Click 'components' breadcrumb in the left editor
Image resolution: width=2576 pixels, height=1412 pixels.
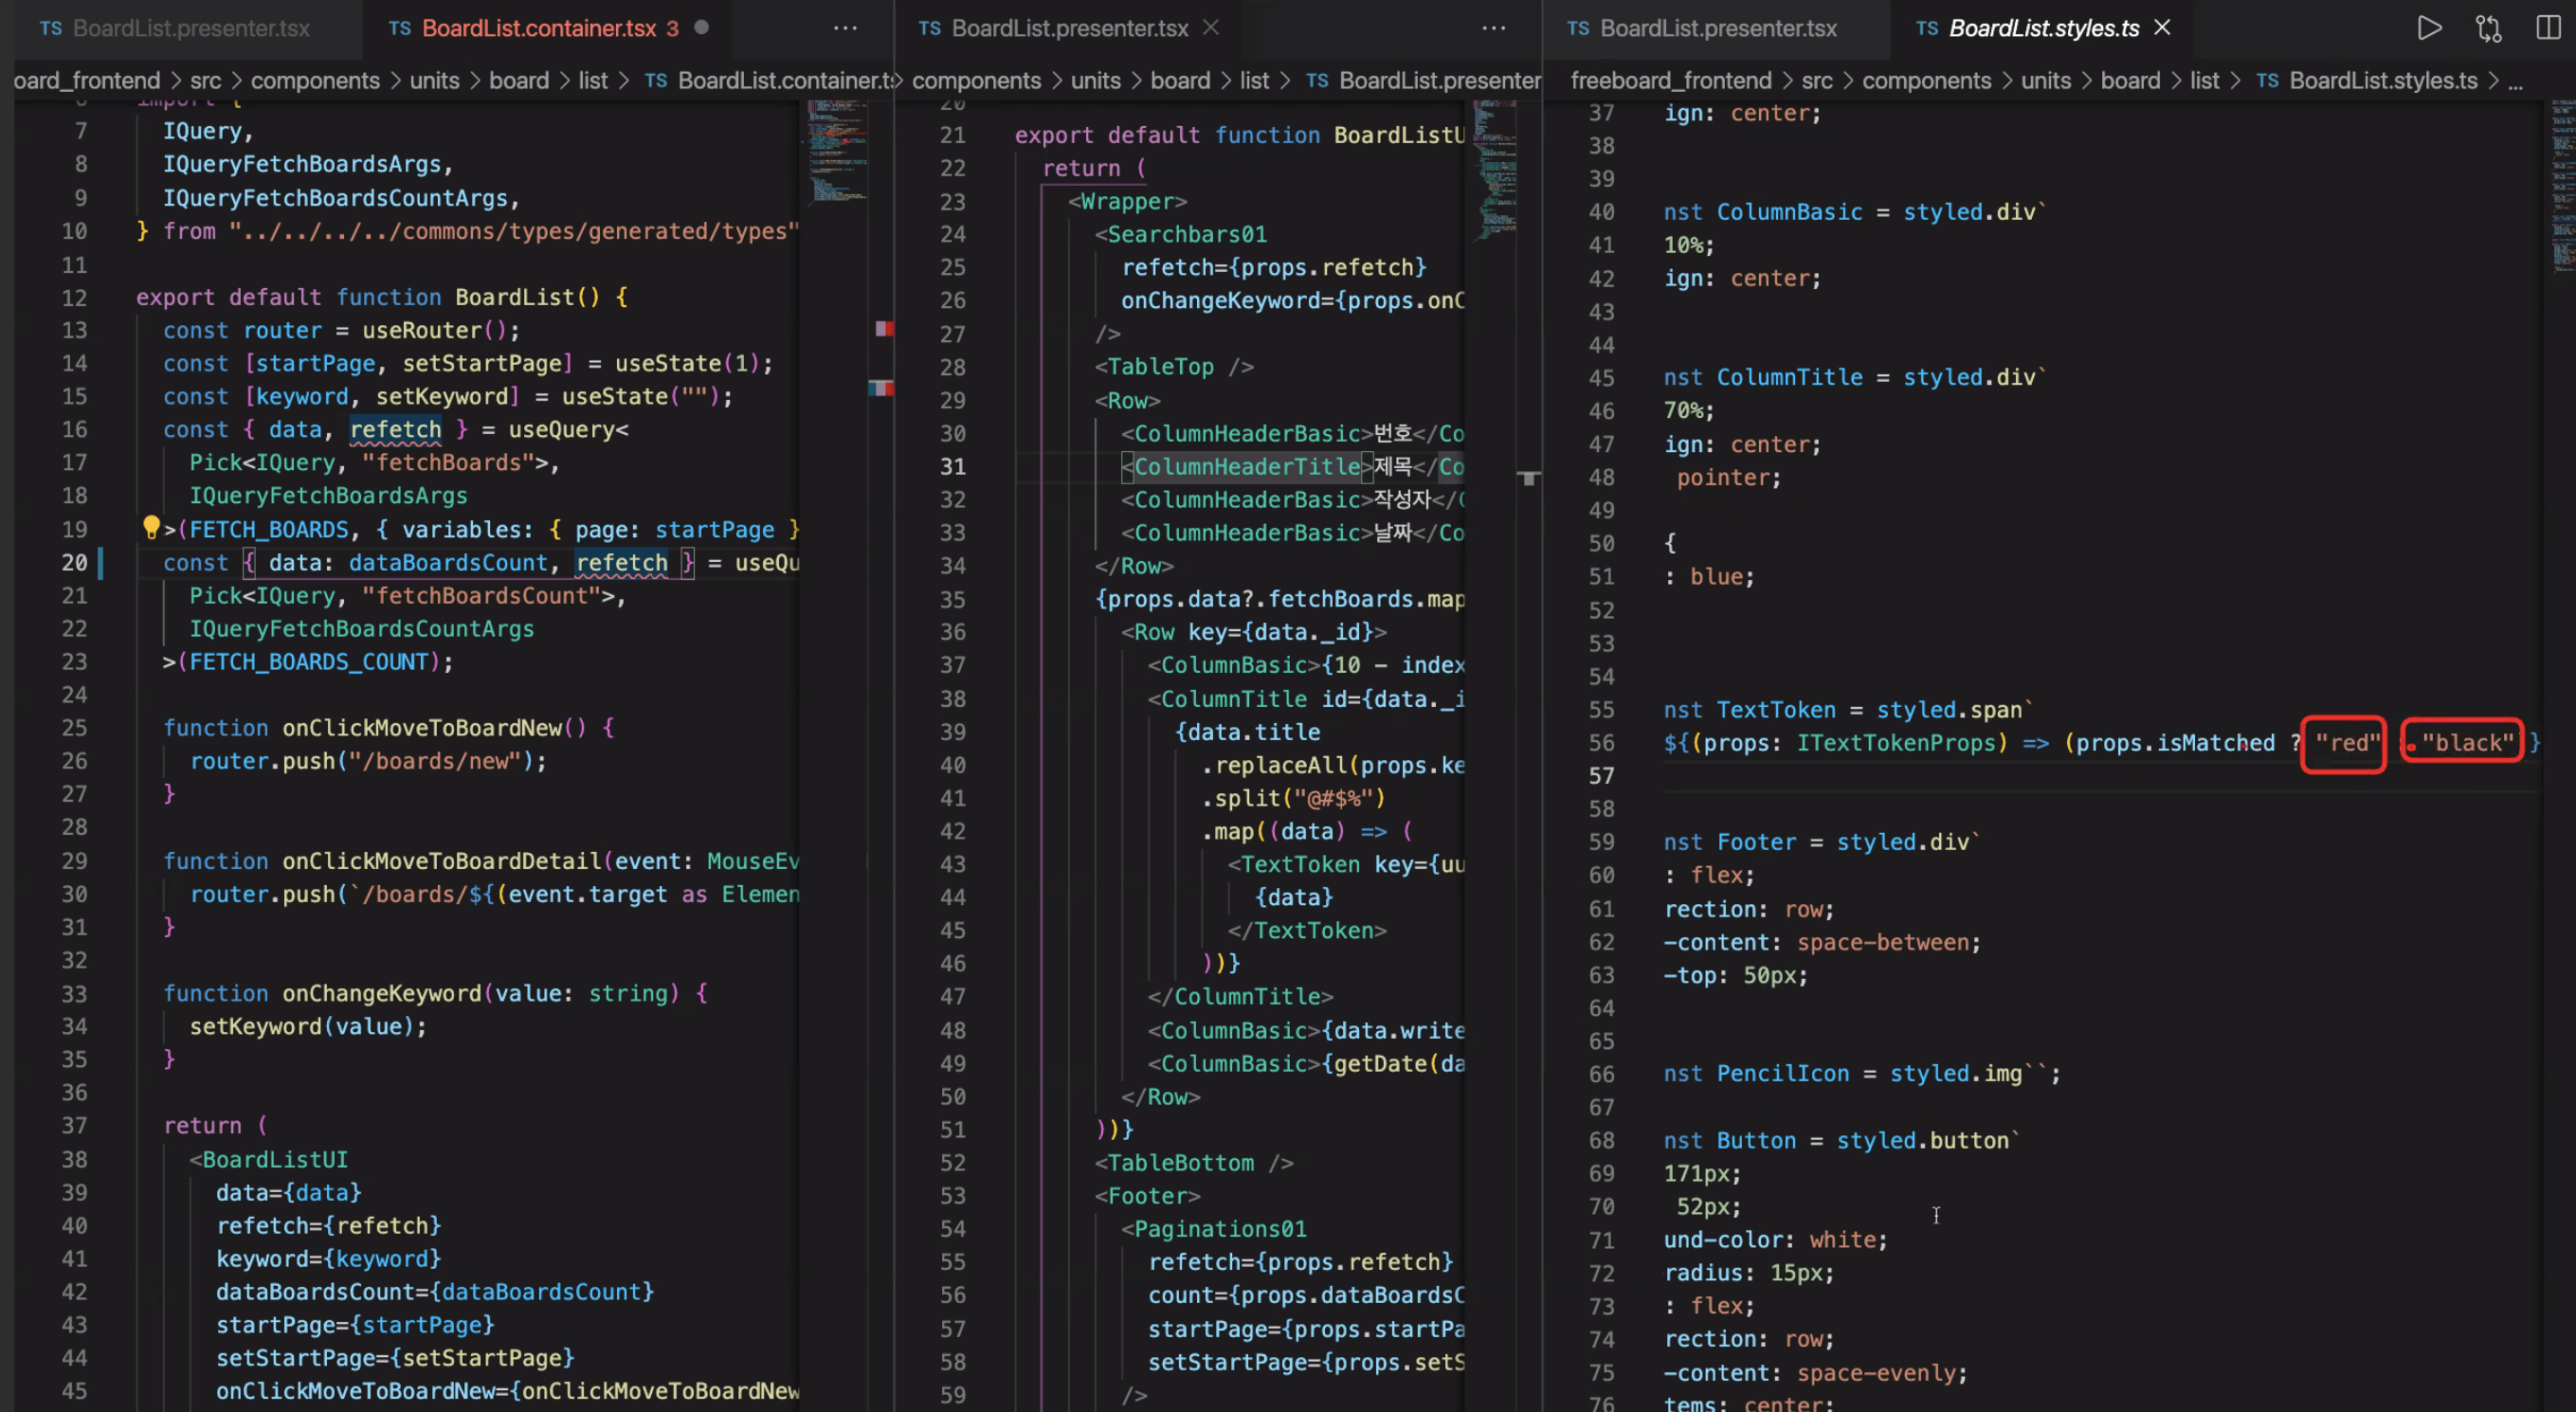point(314,80)
